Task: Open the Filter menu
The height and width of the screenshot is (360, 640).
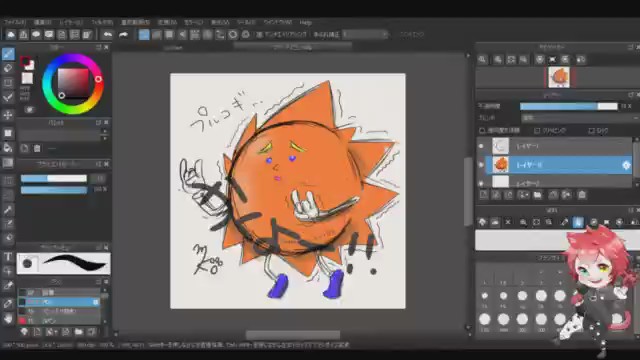Action: (102, 22)
